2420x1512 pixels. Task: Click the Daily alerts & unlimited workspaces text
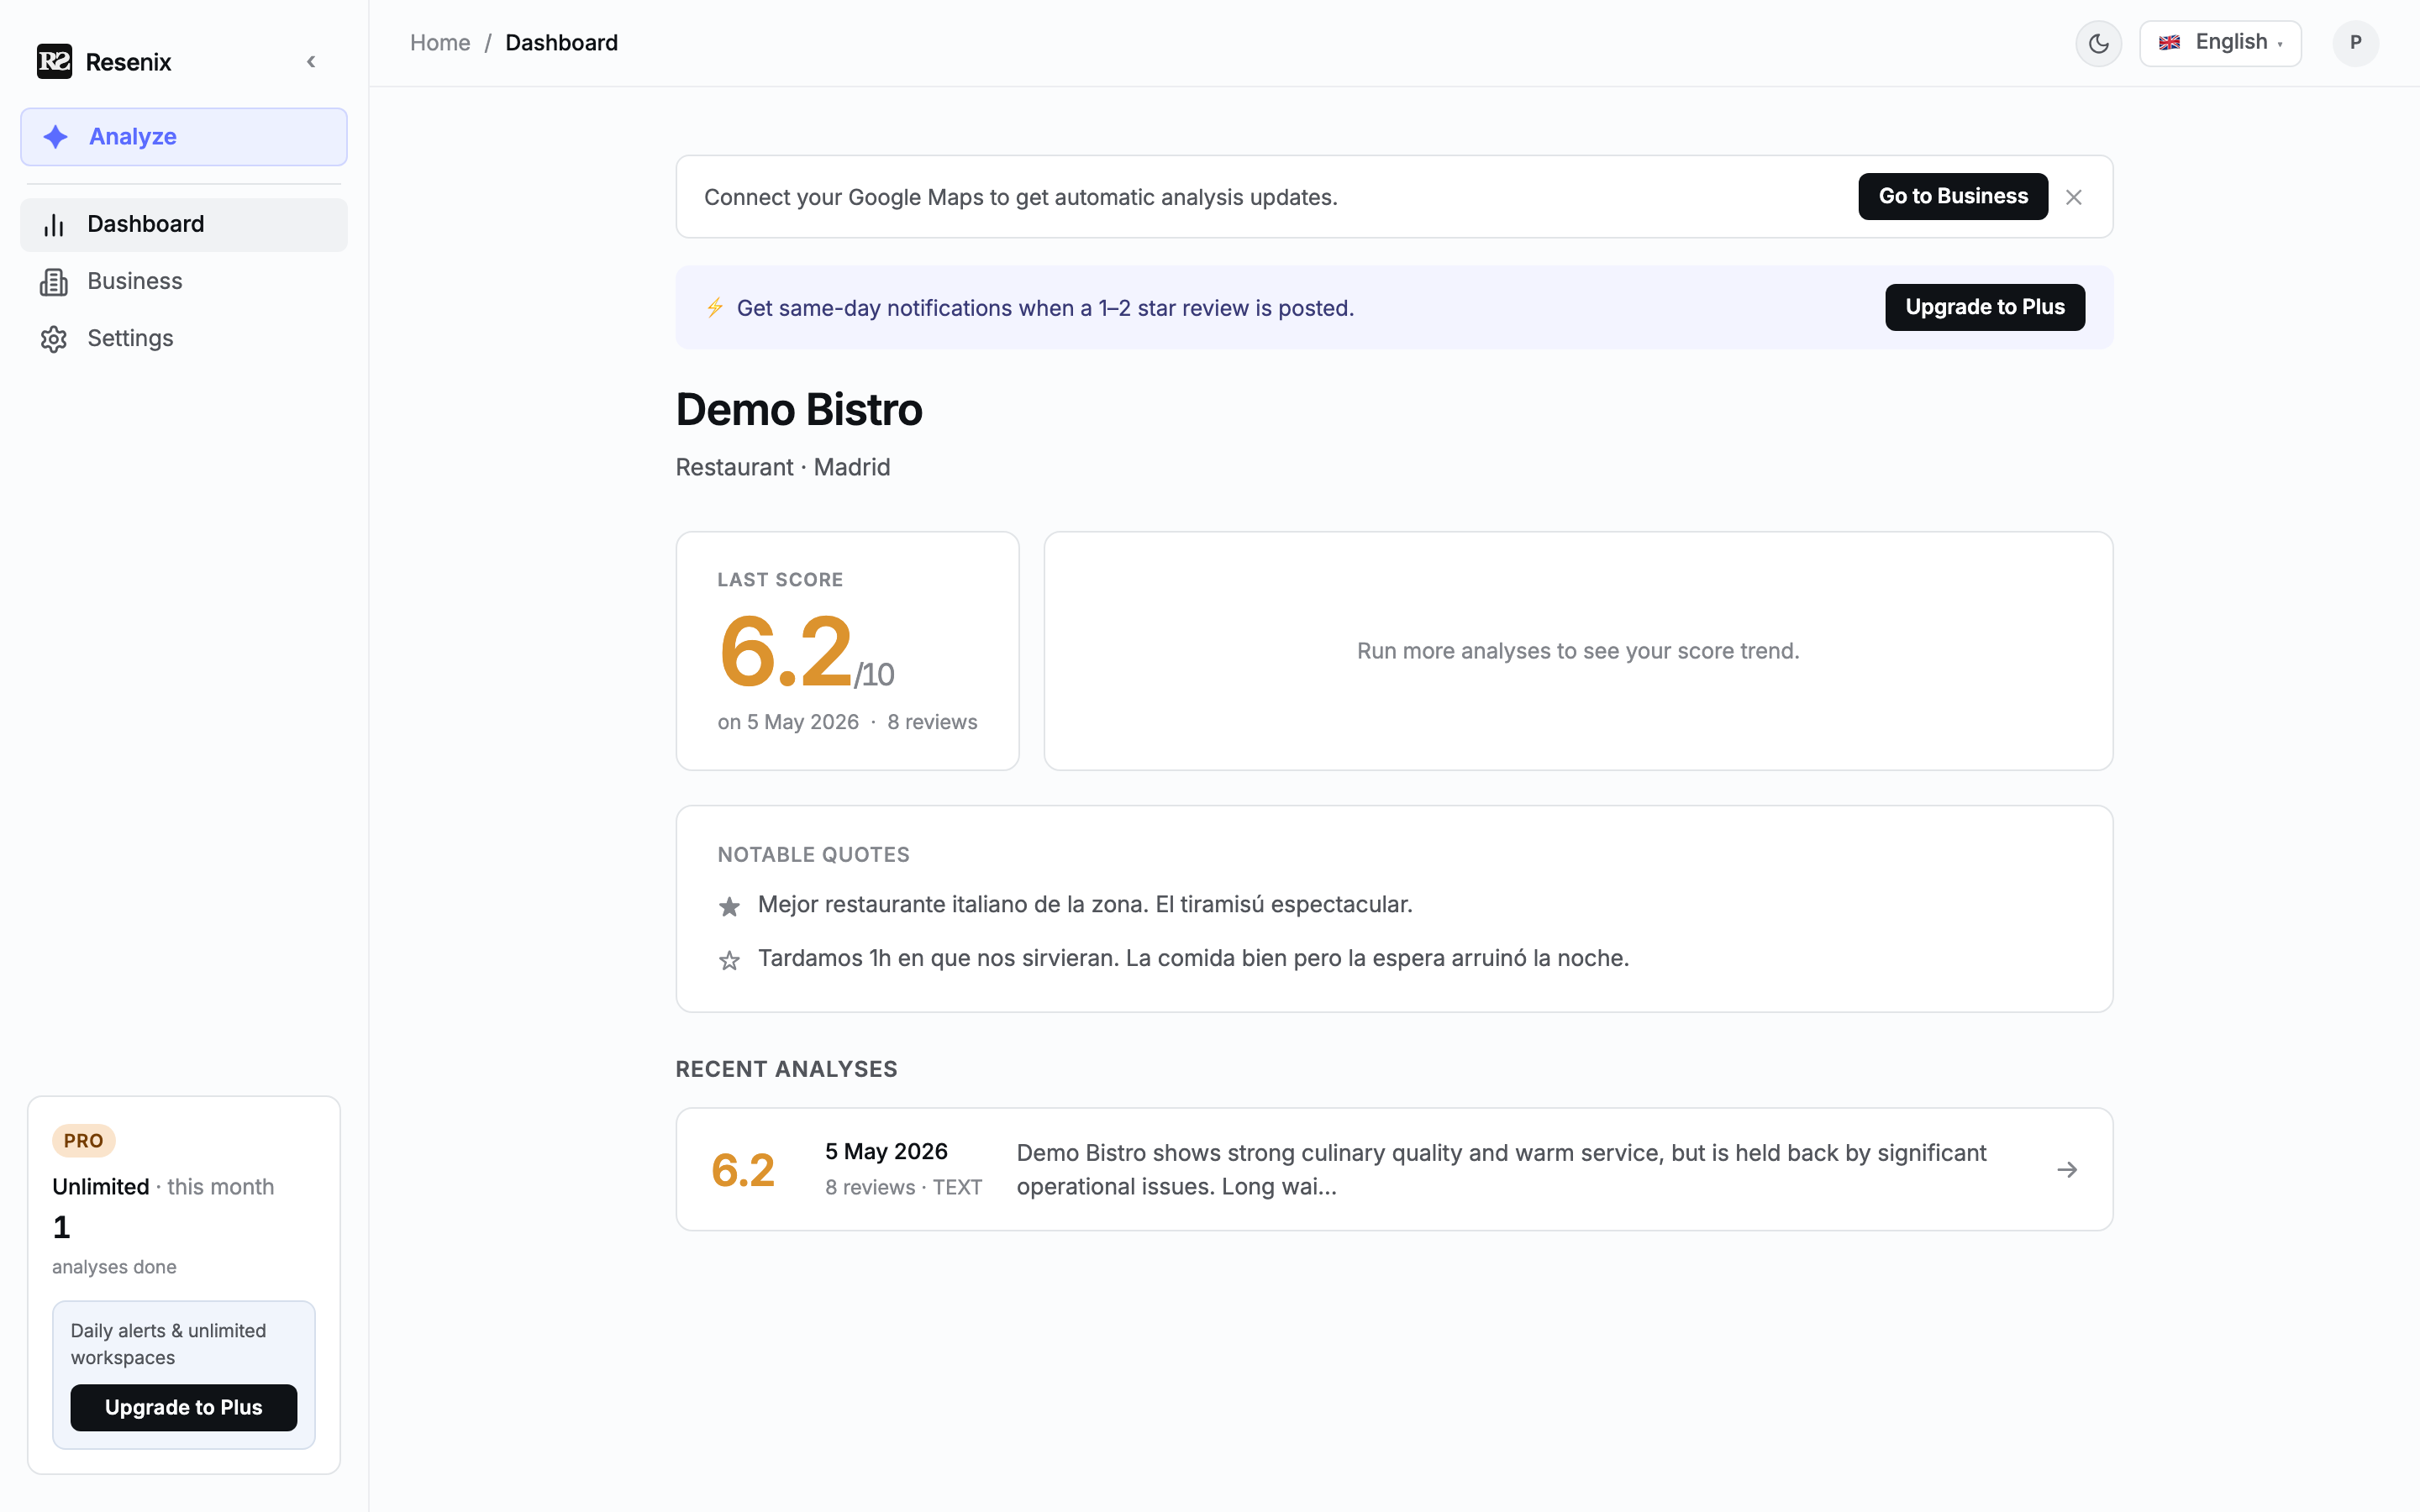point(168,1344)
